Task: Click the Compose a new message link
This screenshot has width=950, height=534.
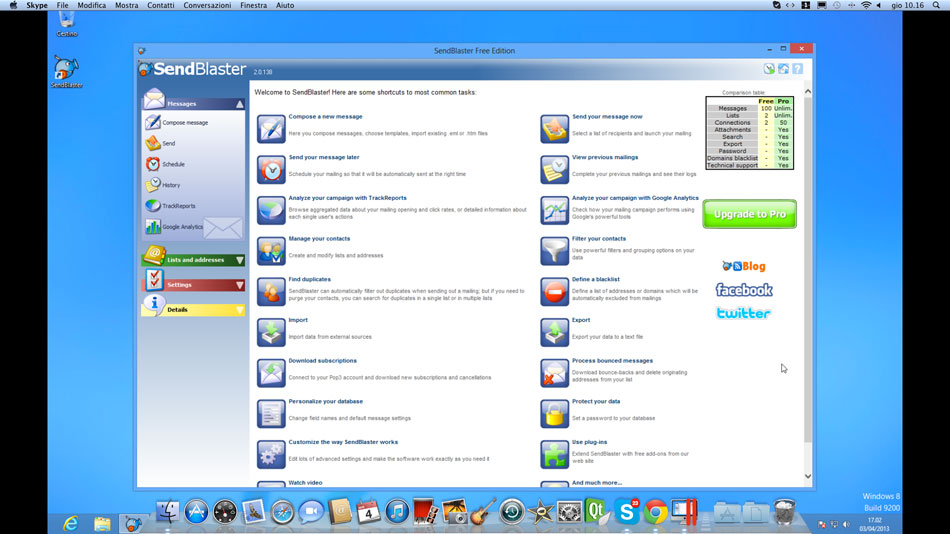Action: pos(325,116)
